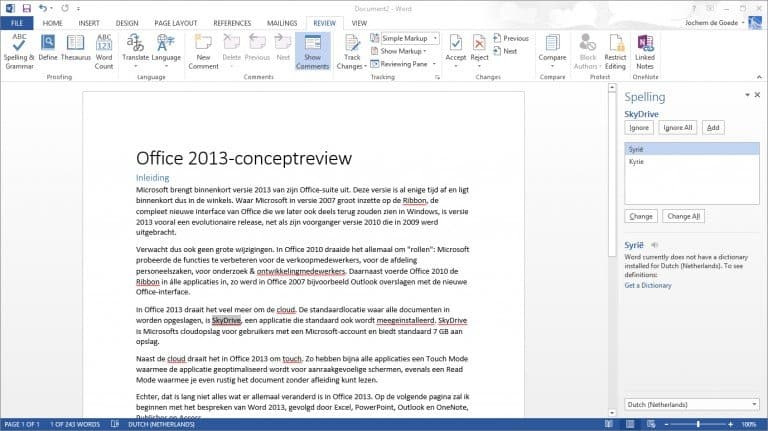Open the FILE tab
This screenshot has height=431, width=768.
tap(17, 23)
